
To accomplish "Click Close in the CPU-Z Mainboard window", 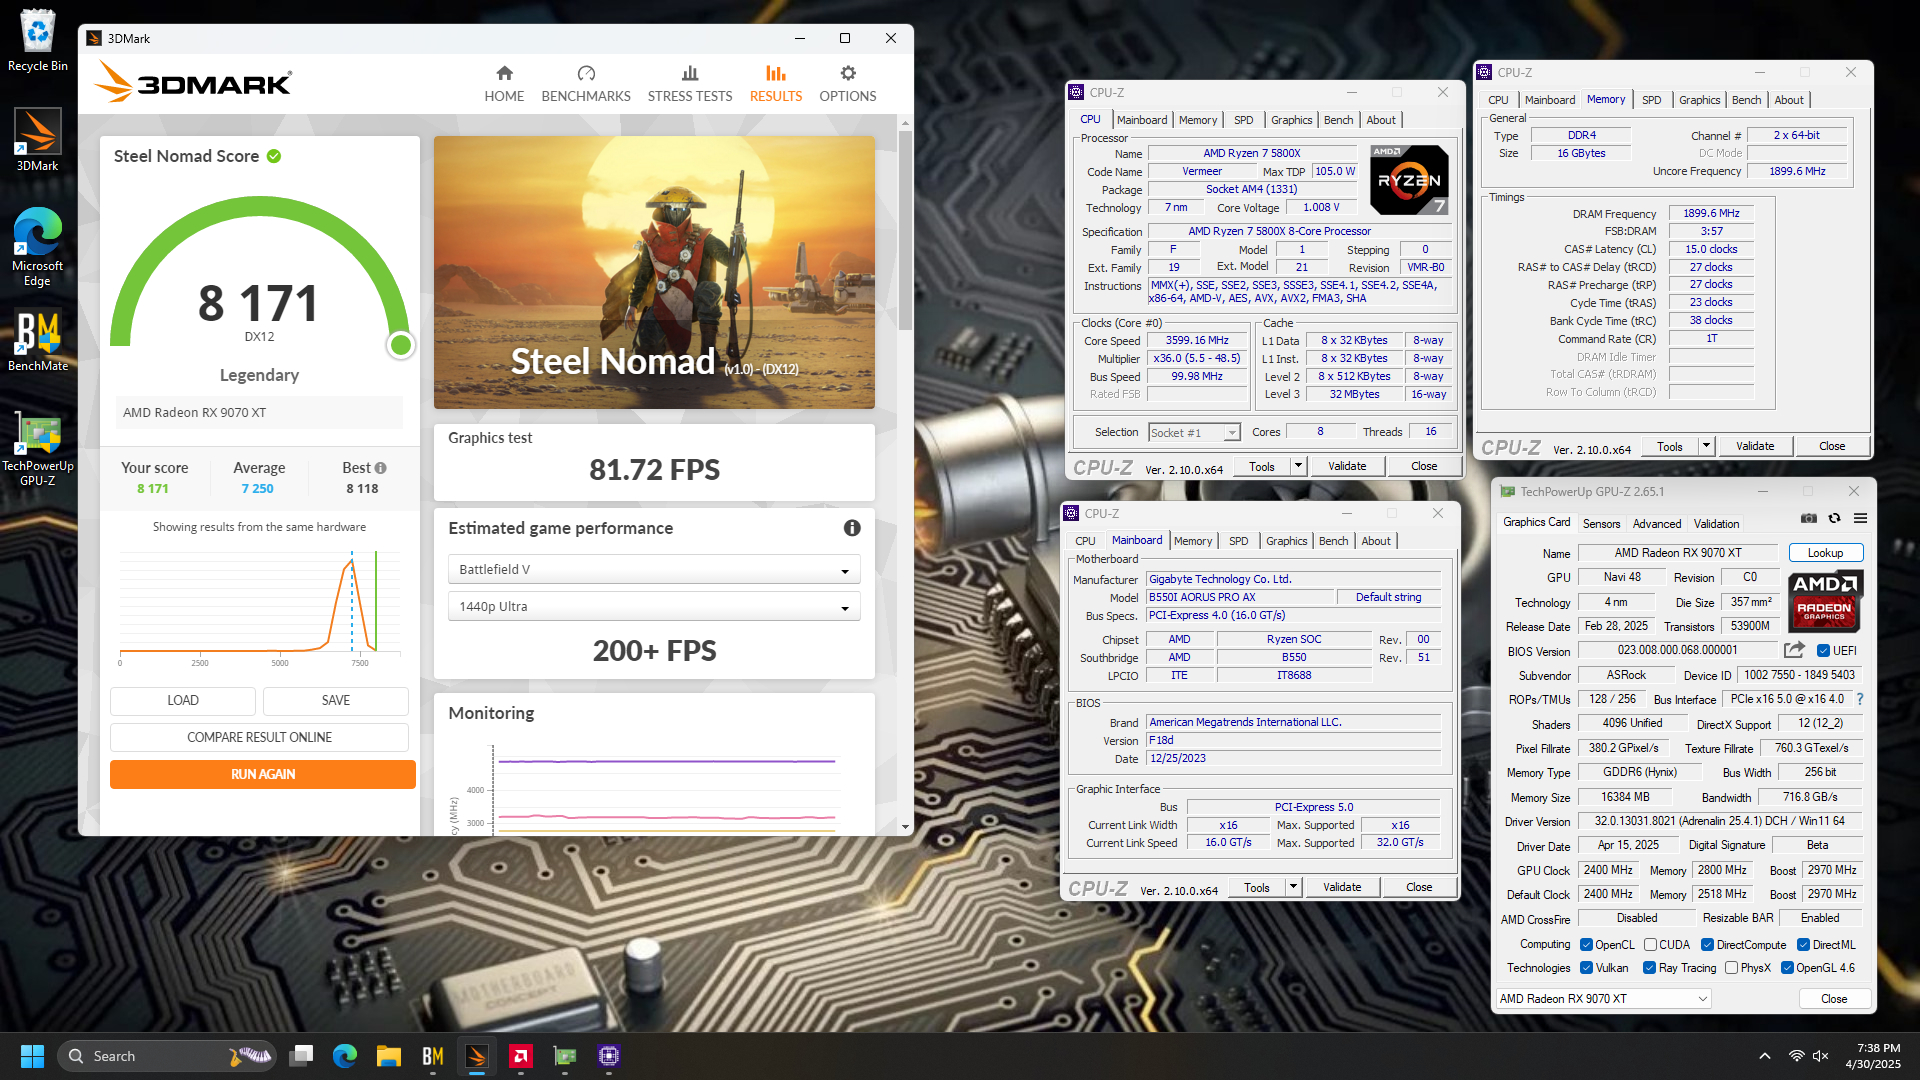I will click(1419, 887).
